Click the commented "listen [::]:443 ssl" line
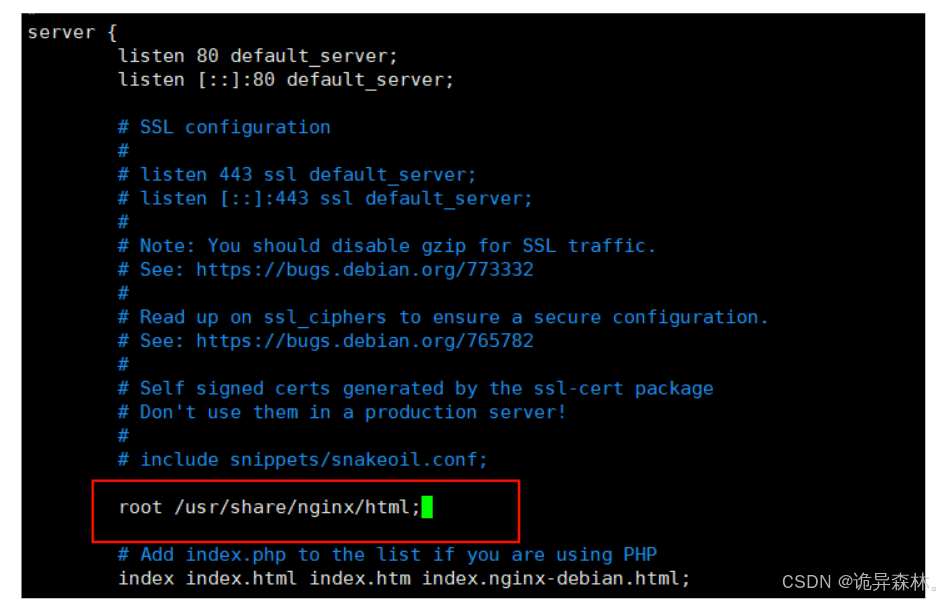Viewport: 952px width, 600px height. point(325,199)
